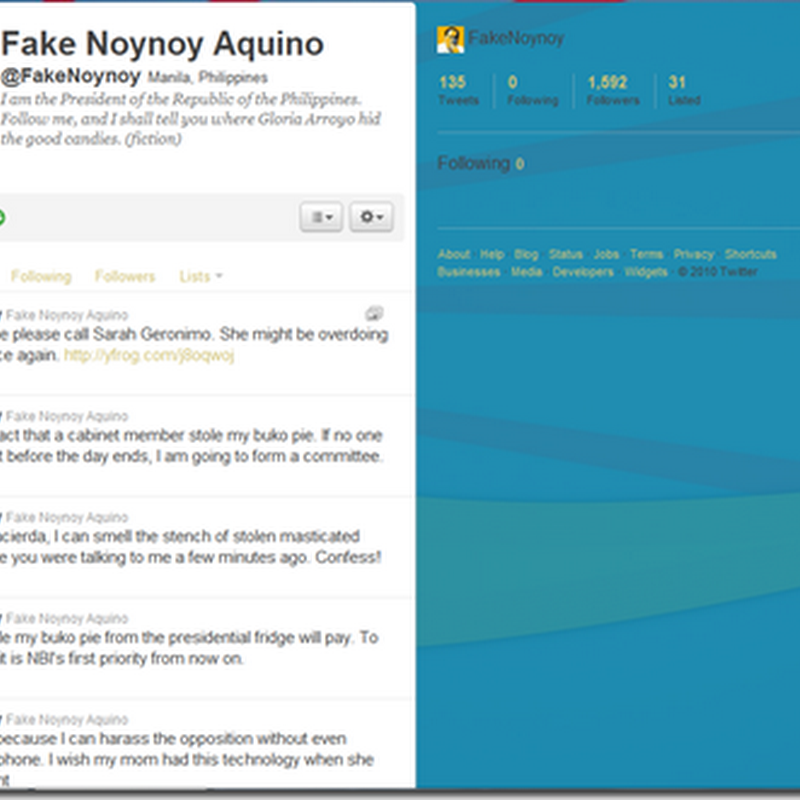Open the Following 0 sidebar heading
Screen dimensions: 800x800
481,163
